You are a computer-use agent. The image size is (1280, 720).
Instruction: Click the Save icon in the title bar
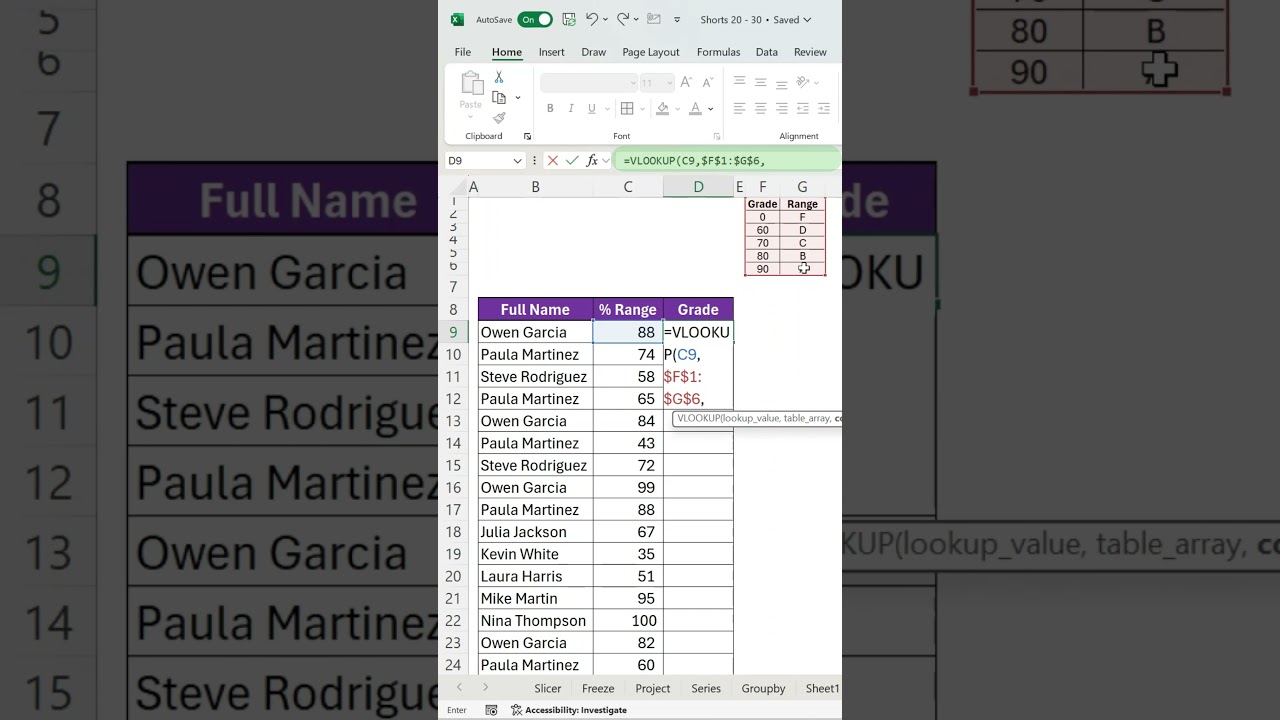tap(569, 19)
